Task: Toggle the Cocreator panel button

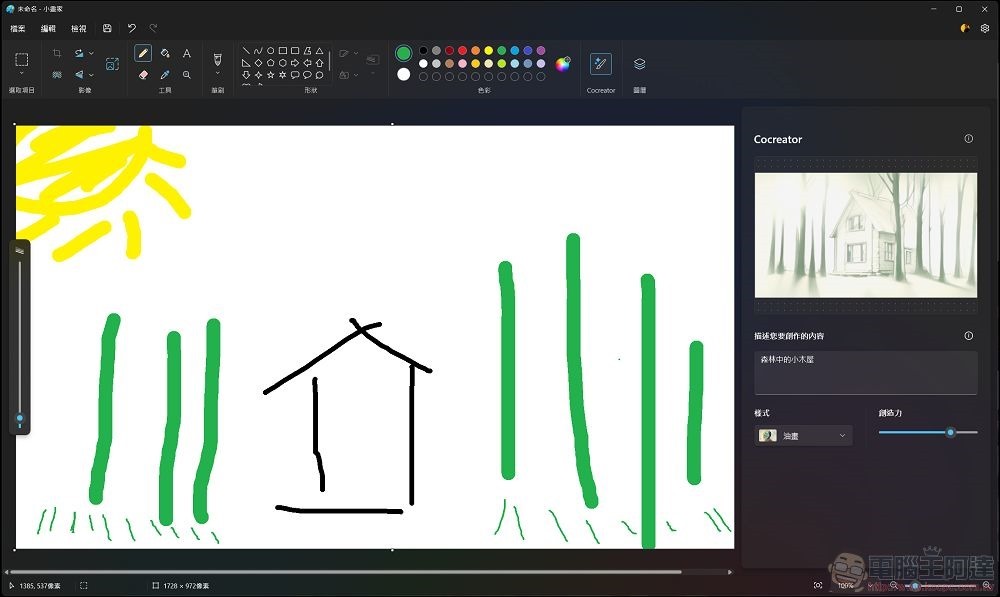Action: 600,64
